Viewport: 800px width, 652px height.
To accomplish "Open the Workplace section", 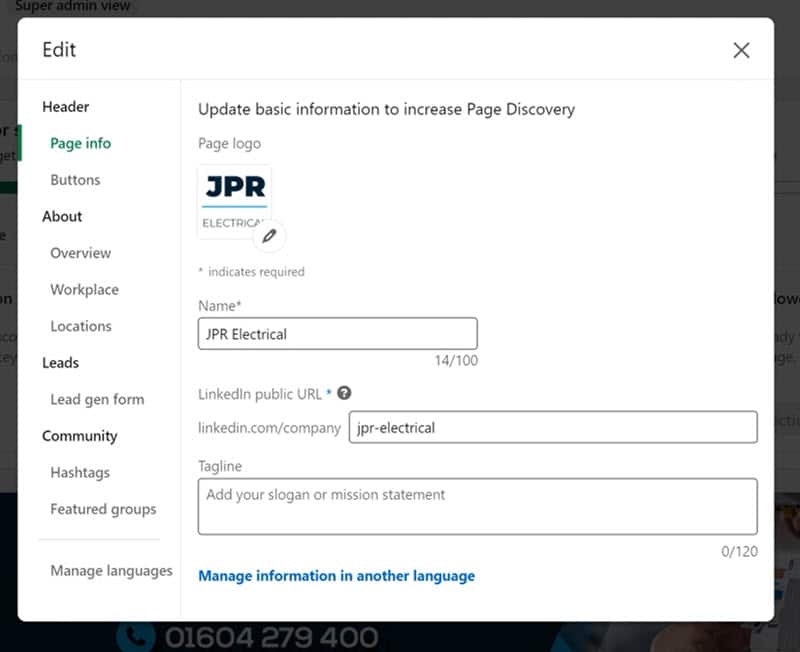I will coord(85,290).
